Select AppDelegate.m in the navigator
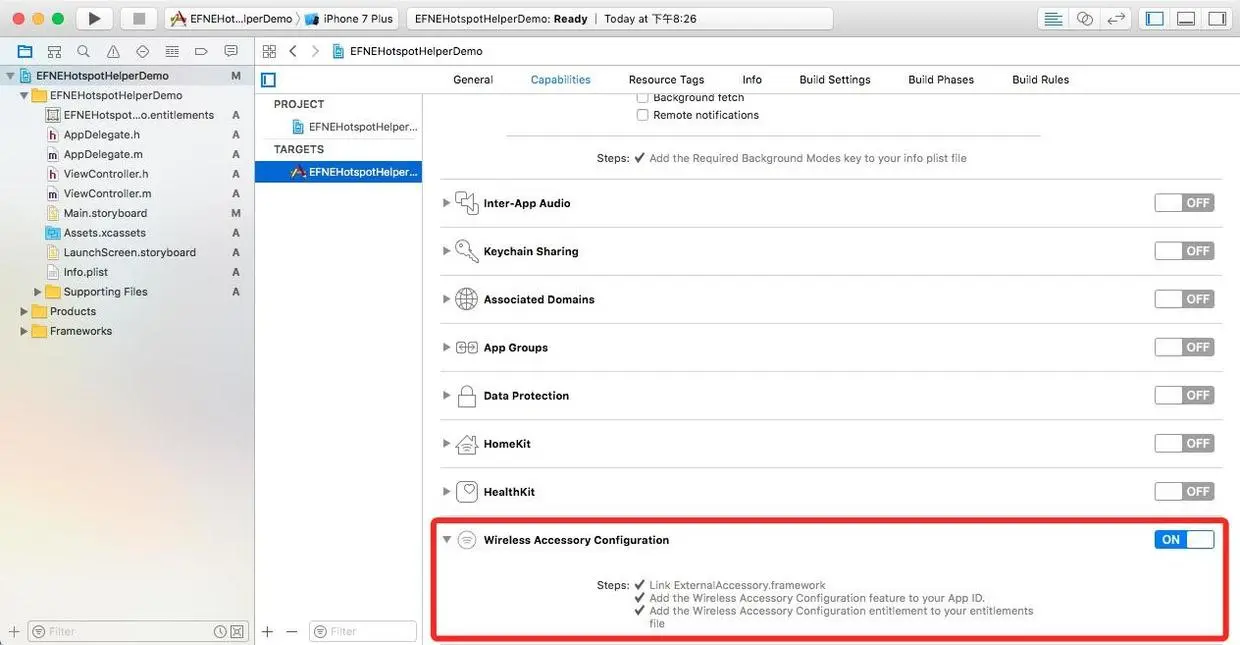Screen dimensions: 1240x645 [103, 155]
